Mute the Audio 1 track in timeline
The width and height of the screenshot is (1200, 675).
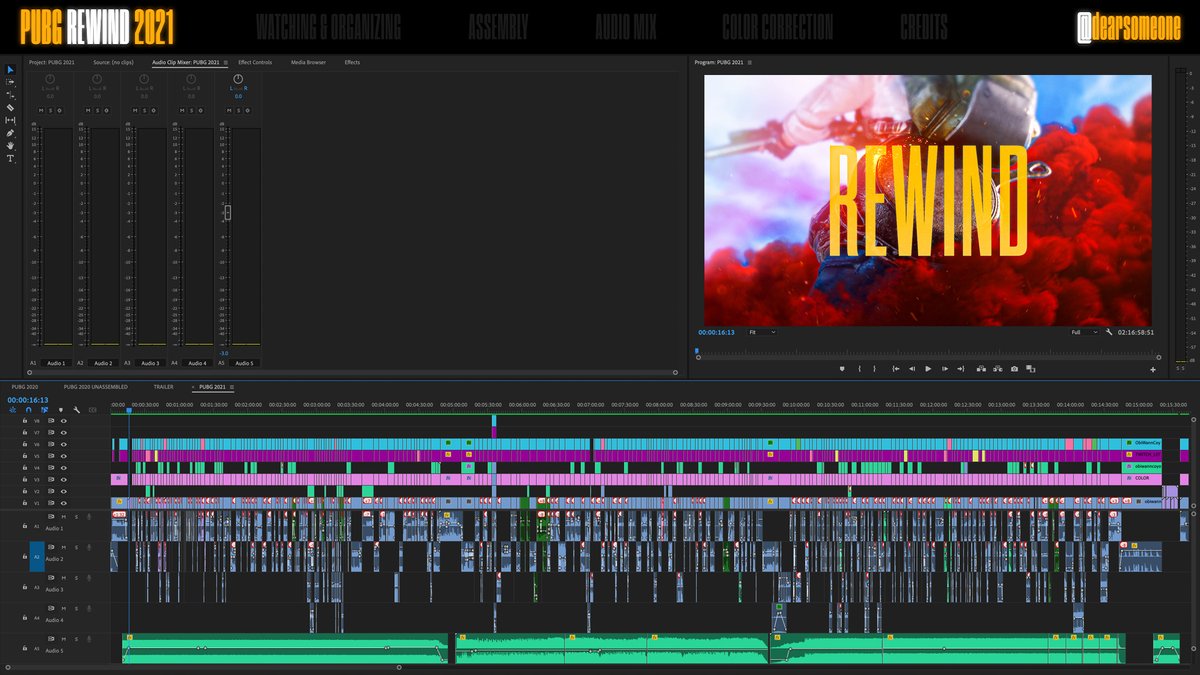tap(64, 516)
